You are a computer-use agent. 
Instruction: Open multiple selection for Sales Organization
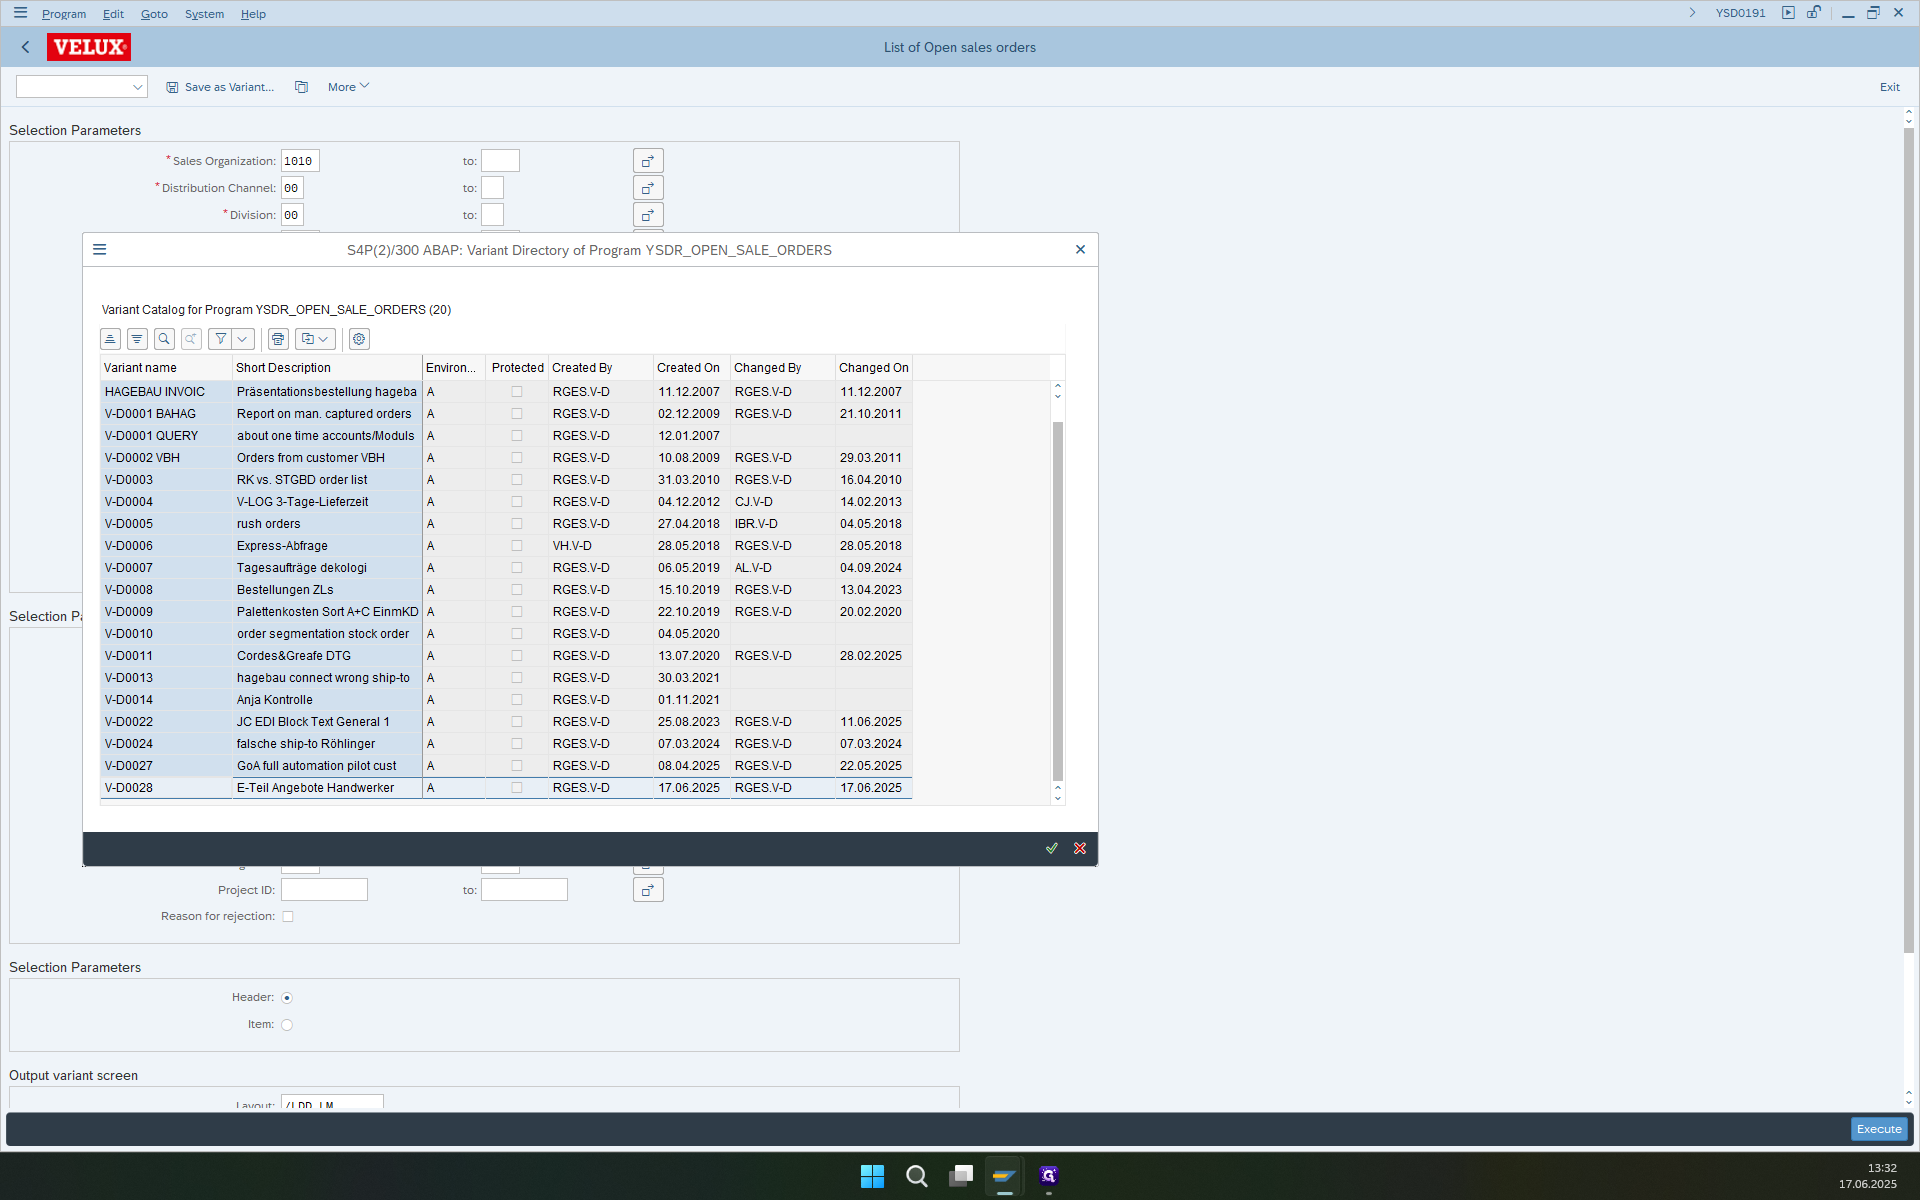[x=648, y=161]
